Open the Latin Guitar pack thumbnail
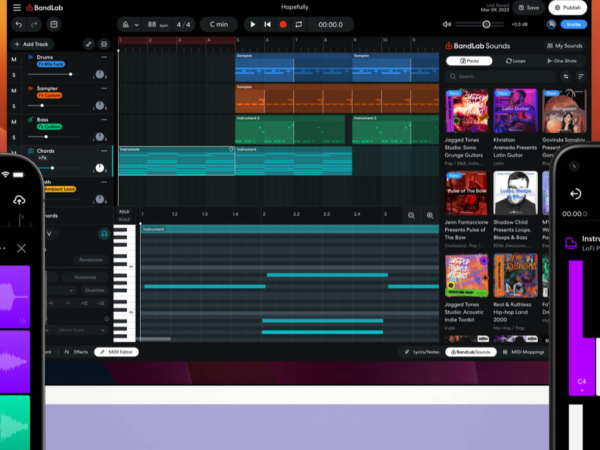Screen dimensions: 600x450 pos(515,111)
